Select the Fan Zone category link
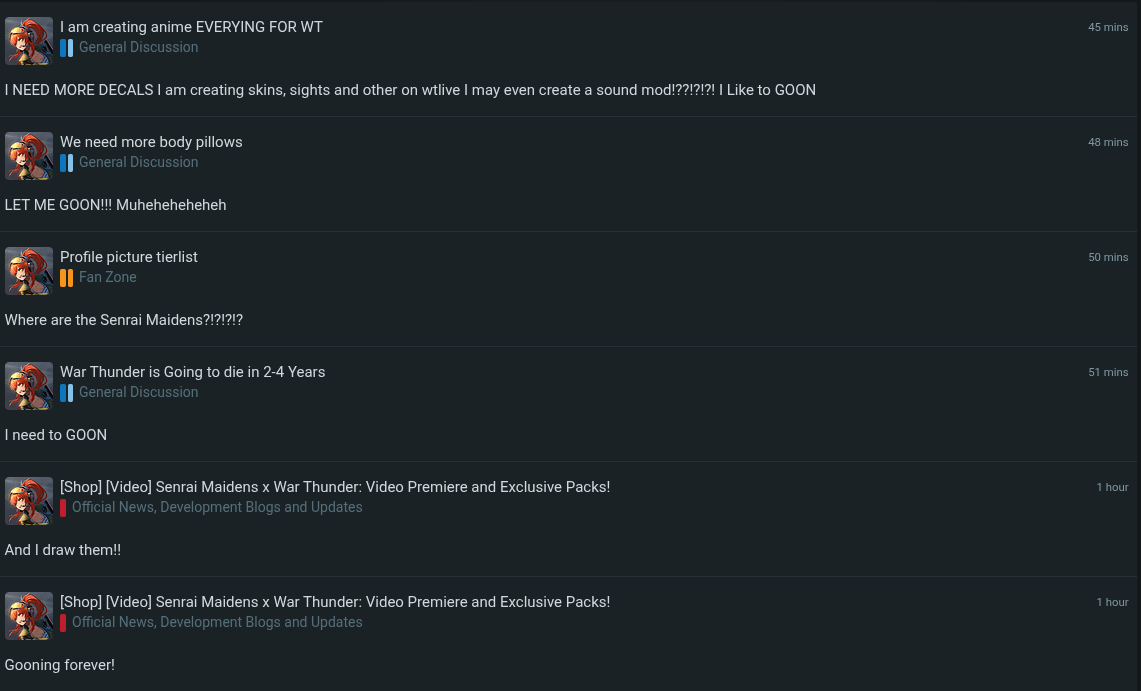The image size is (1141, 691). click(x=108, y=277)
